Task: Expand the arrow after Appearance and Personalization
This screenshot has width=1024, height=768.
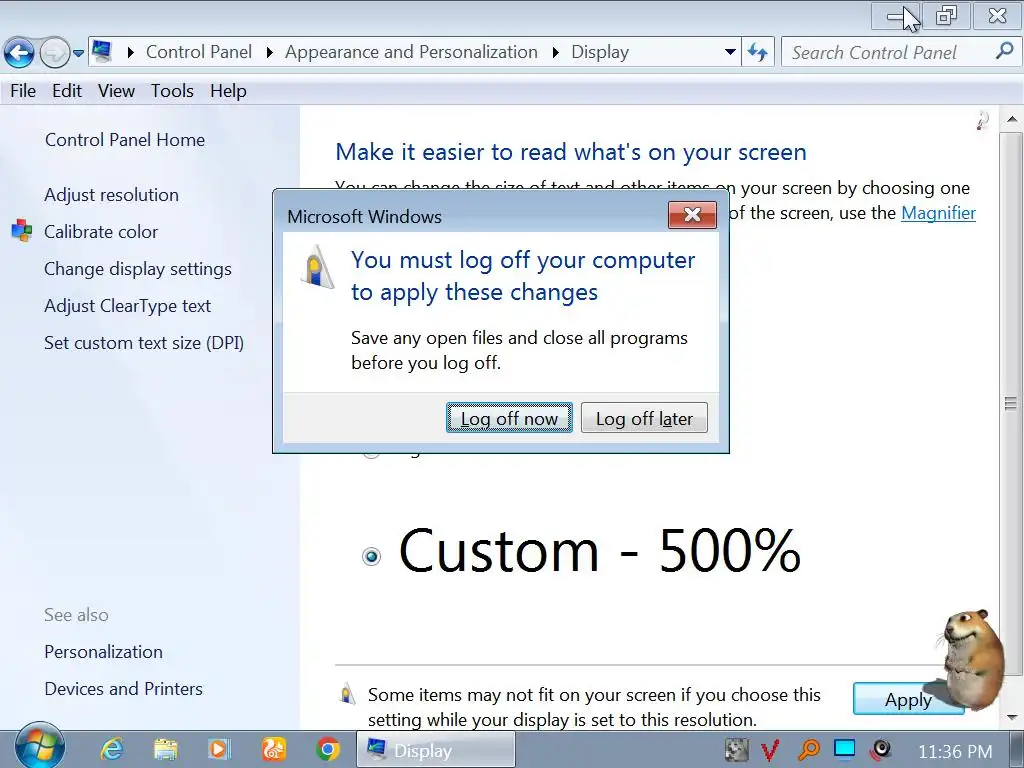Action: pos(555,52)
